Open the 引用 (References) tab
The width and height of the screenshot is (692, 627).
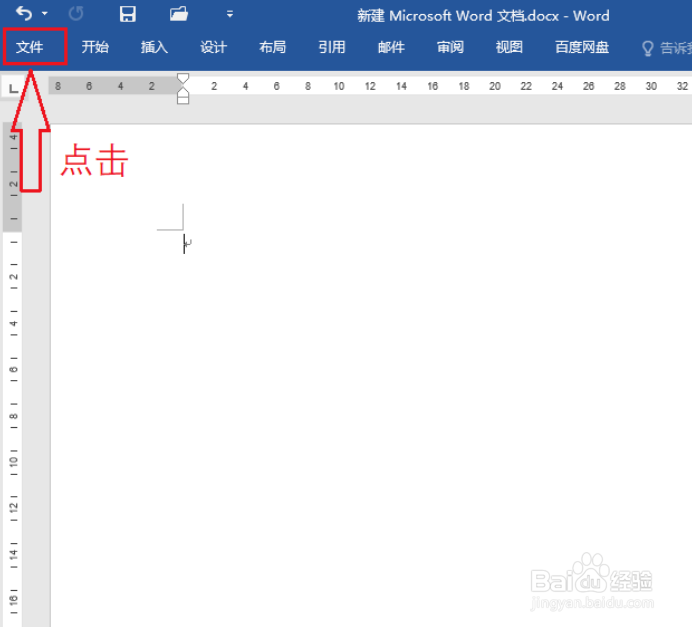tap(332, 47)
